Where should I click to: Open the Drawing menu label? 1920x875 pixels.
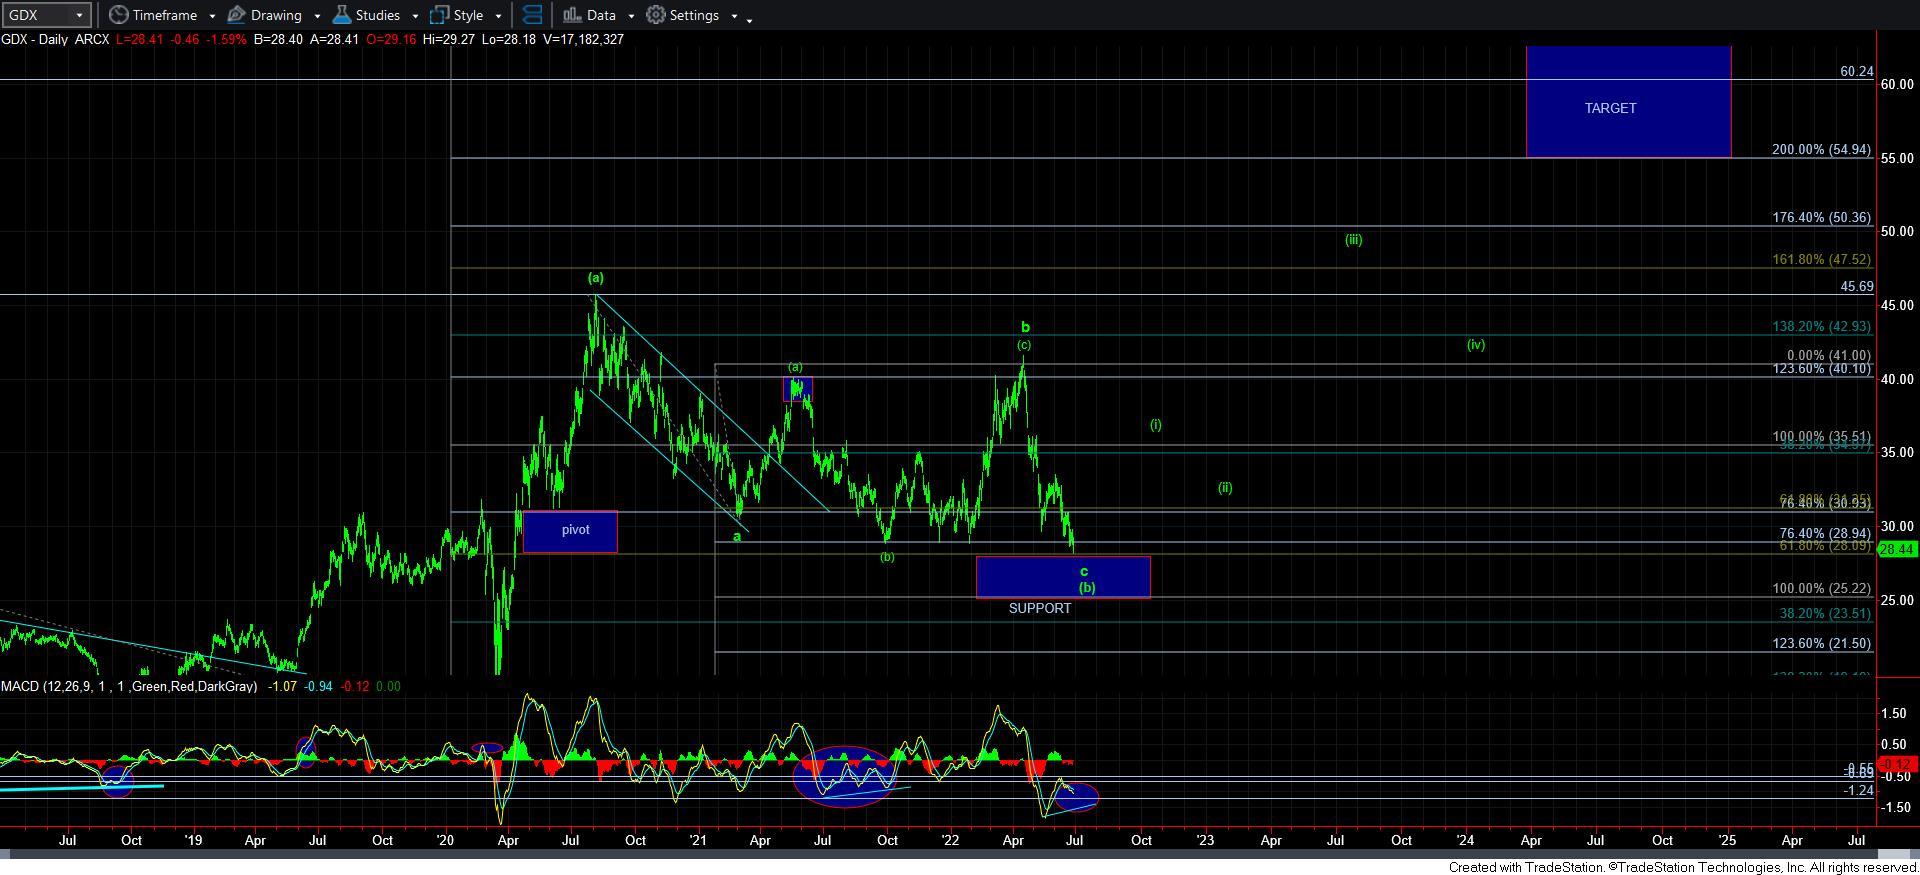276,15
